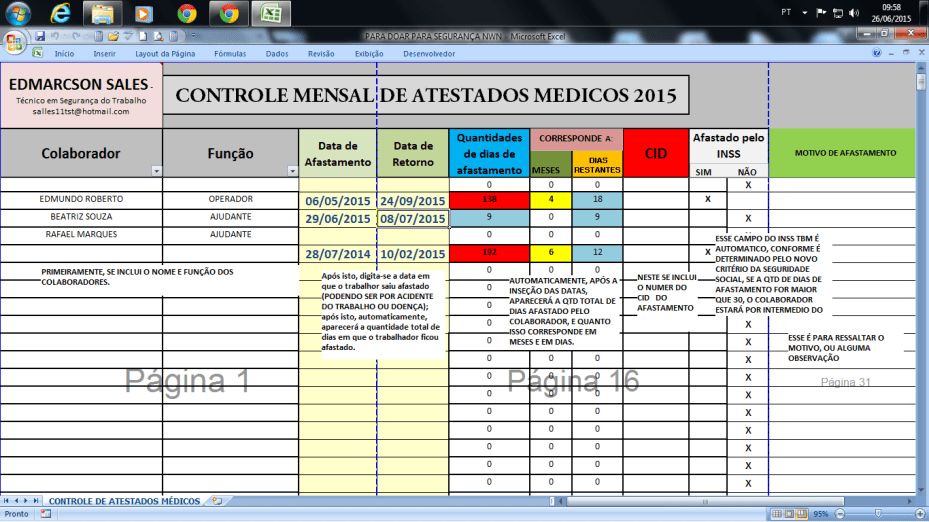The height and width of the screenshot is (522, 929).
Task: Open the Fórmulas ribbon tab
Action: [x=230, y=53]
